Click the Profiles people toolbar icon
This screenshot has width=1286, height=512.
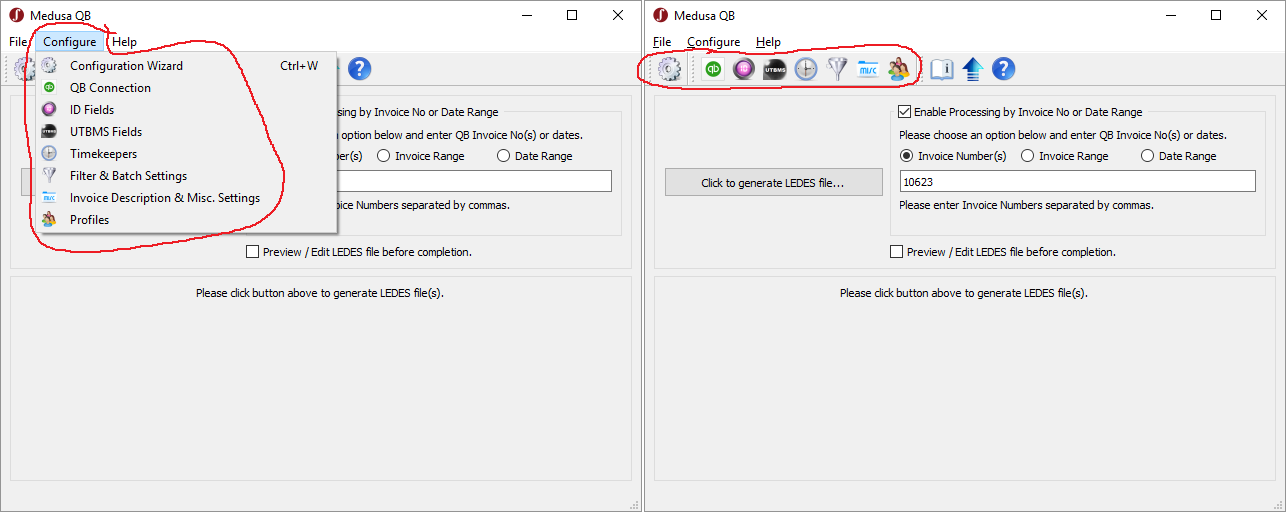898,69
